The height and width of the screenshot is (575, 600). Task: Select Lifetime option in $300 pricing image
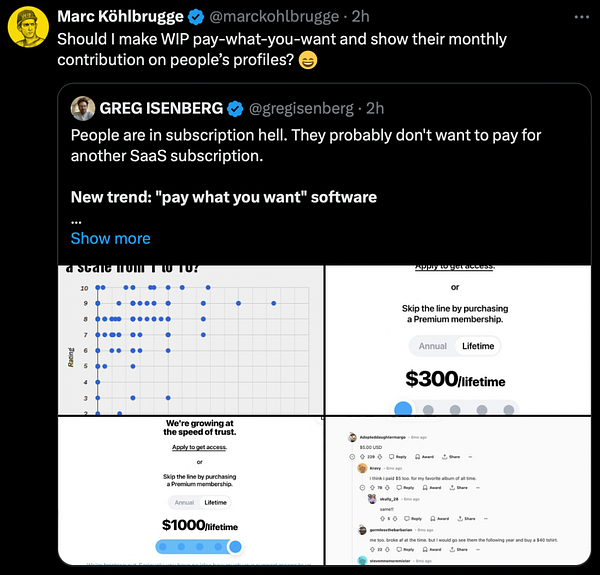(478, 346)
